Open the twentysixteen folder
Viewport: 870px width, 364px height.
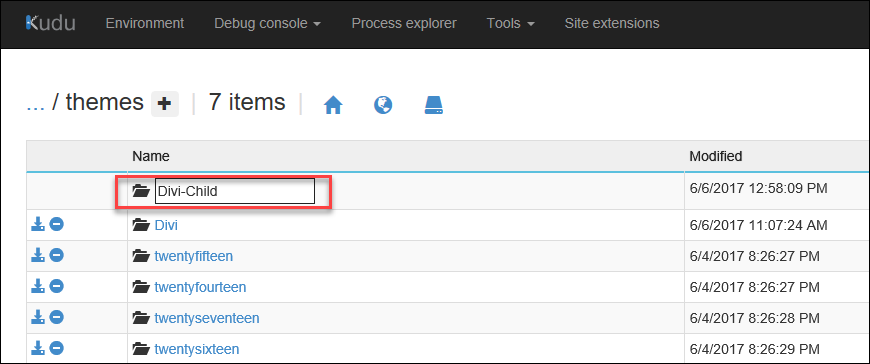pyautogui.click(x=197, y=350)
